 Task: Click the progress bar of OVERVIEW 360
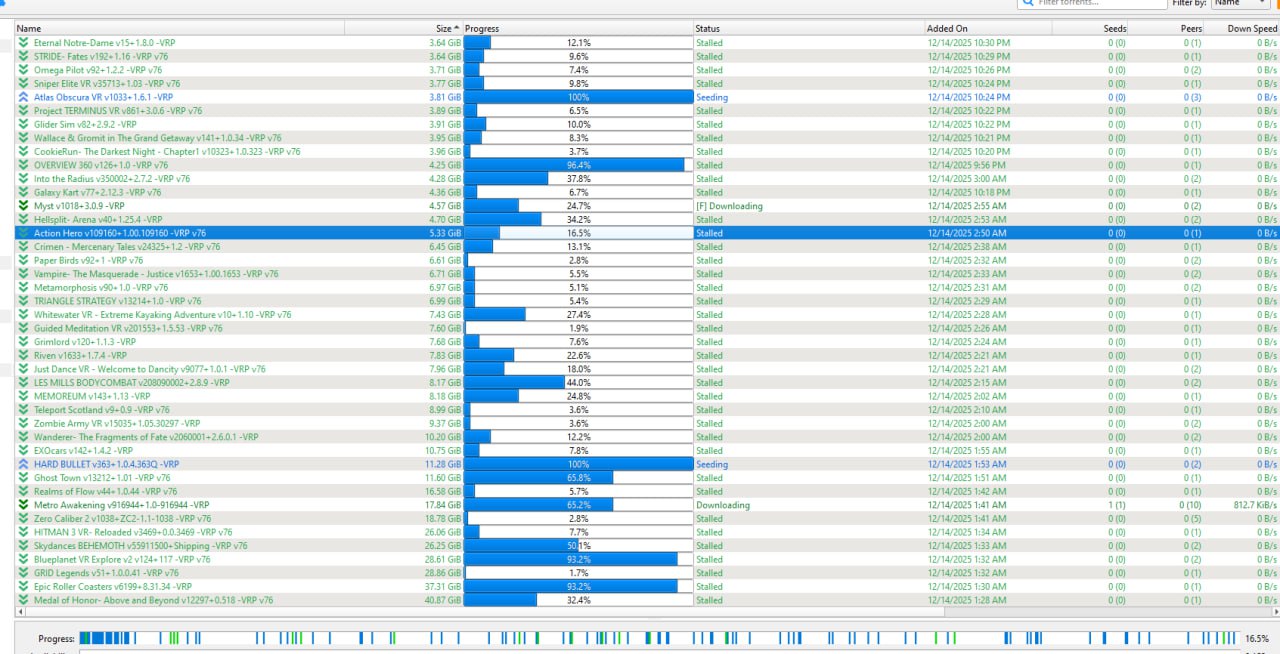click(x=579, y=165)
